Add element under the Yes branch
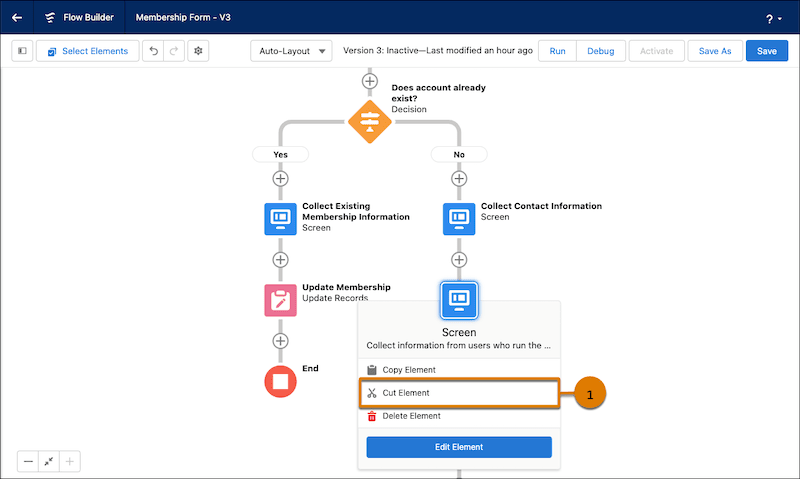This screenshot has height=479, width=800. 280,179
